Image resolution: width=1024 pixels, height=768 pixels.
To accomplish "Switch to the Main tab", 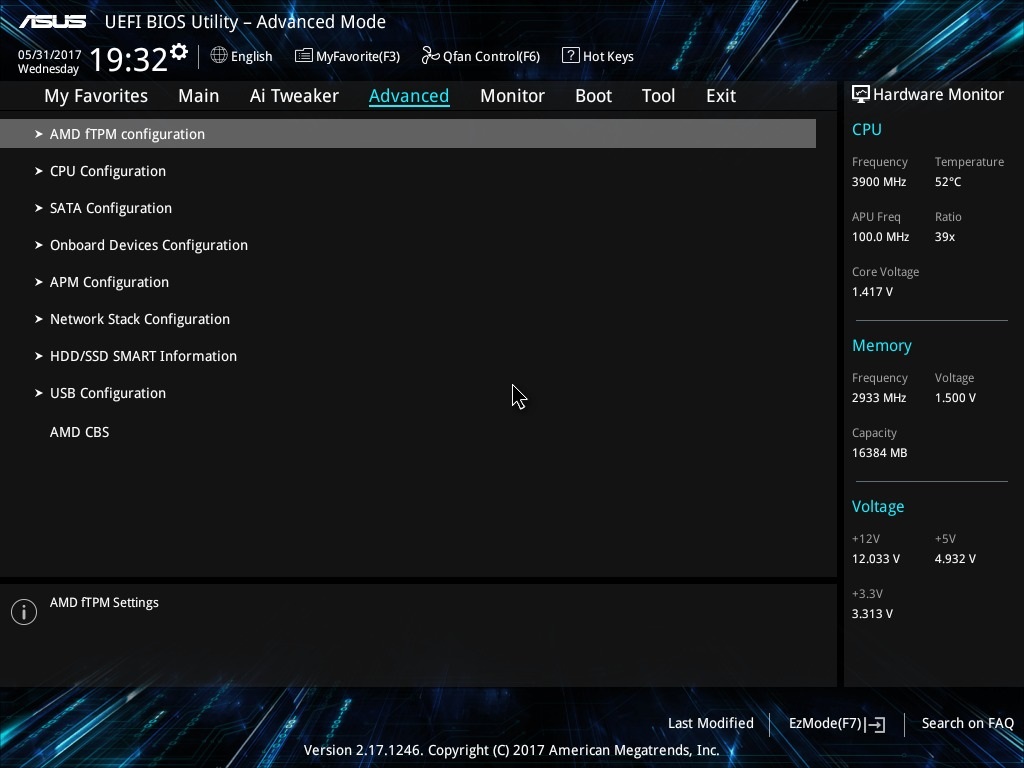I will tap(199, 96).
